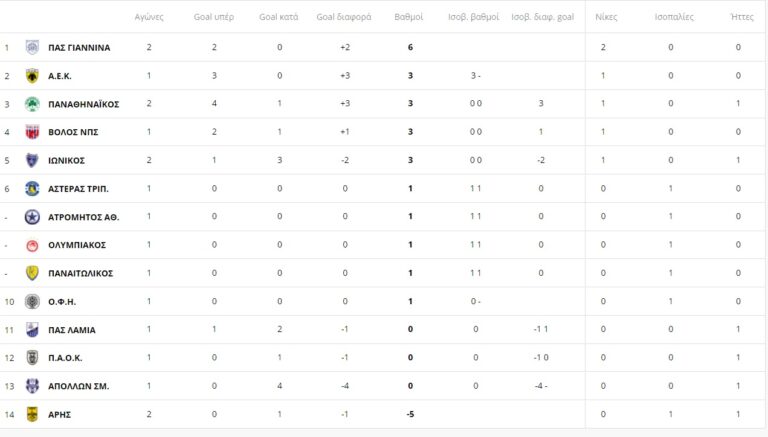The width and height of the screenshot is (768, 437).
Task: Open the ΑΠΟΛΛΩΝ ΣΜ. team name link
Action: [77, 386]
